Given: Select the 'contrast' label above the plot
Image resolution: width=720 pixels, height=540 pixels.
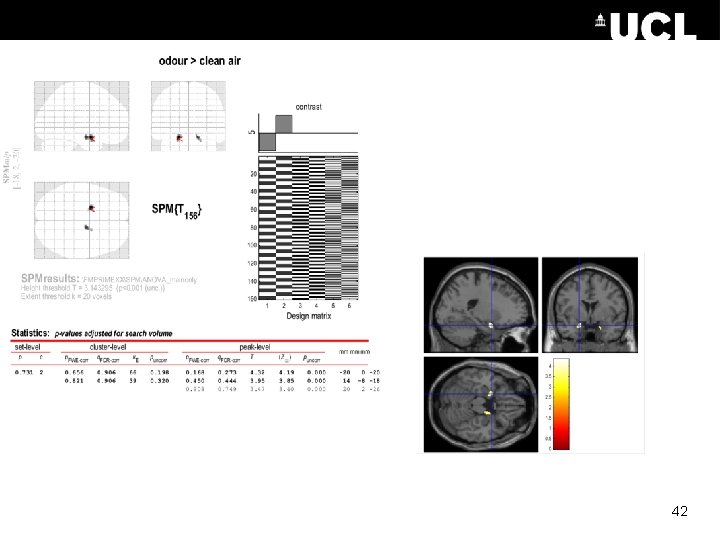Looking at the screenshot, I should click(x=309, y=107).
